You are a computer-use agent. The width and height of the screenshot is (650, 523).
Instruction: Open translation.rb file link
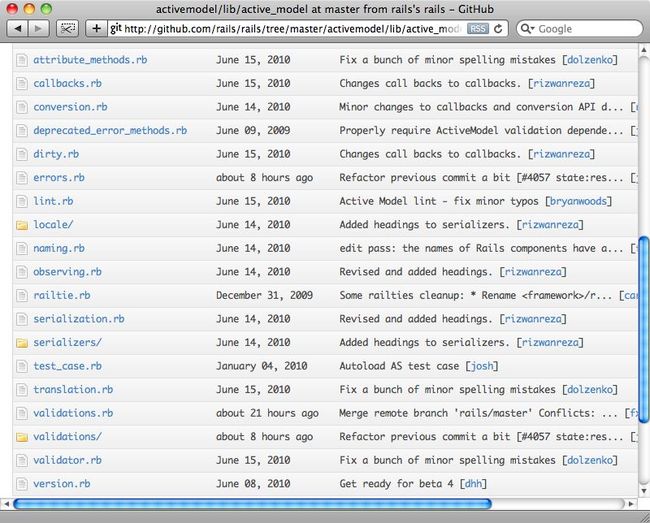coord(73,390)
